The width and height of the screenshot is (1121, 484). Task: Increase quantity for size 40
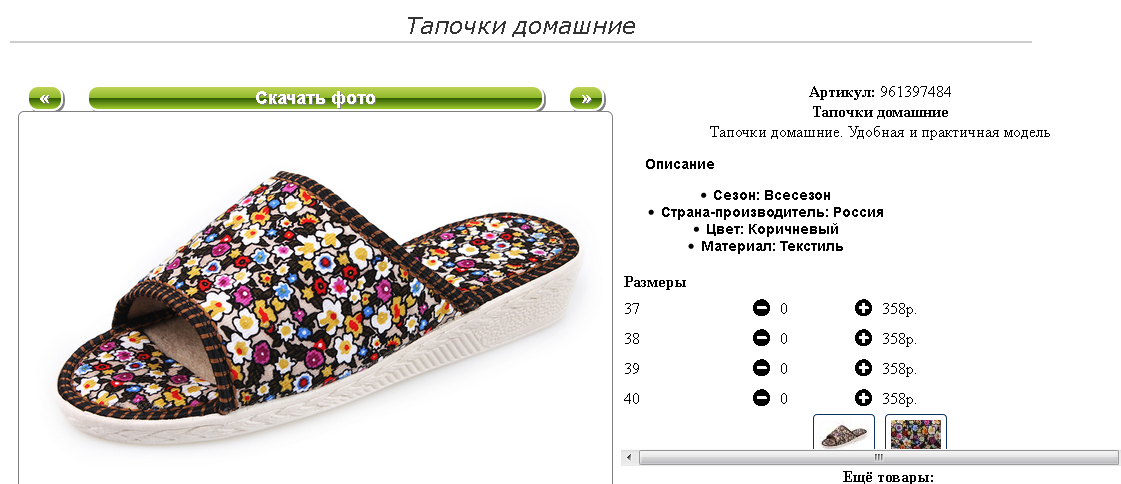tap(863, 397)
